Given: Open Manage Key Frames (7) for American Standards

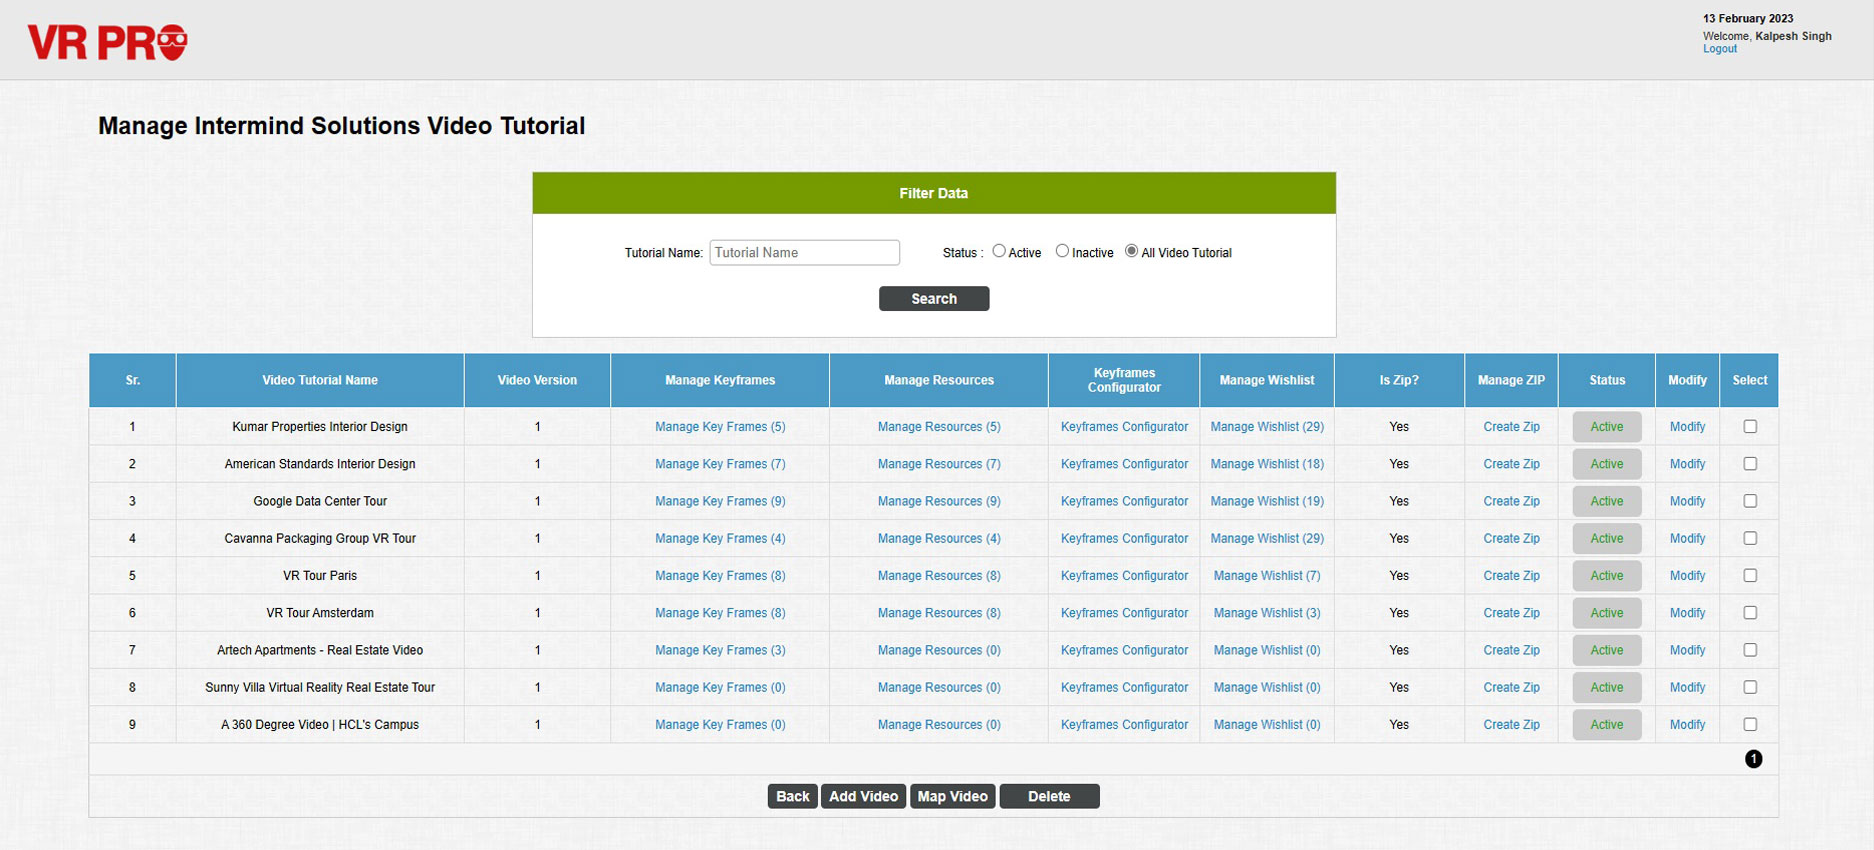Looking at the screenshot, I should (x=720, y=464).
